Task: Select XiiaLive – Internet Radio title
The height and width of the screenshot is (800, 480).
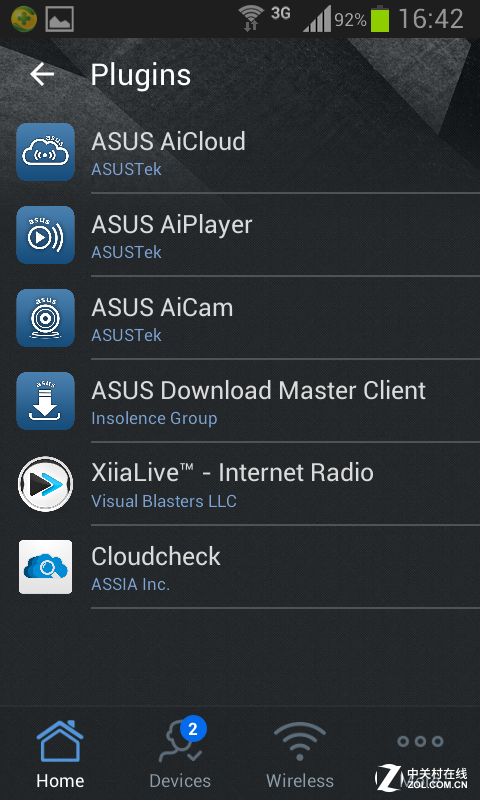Action: point(233,473)
